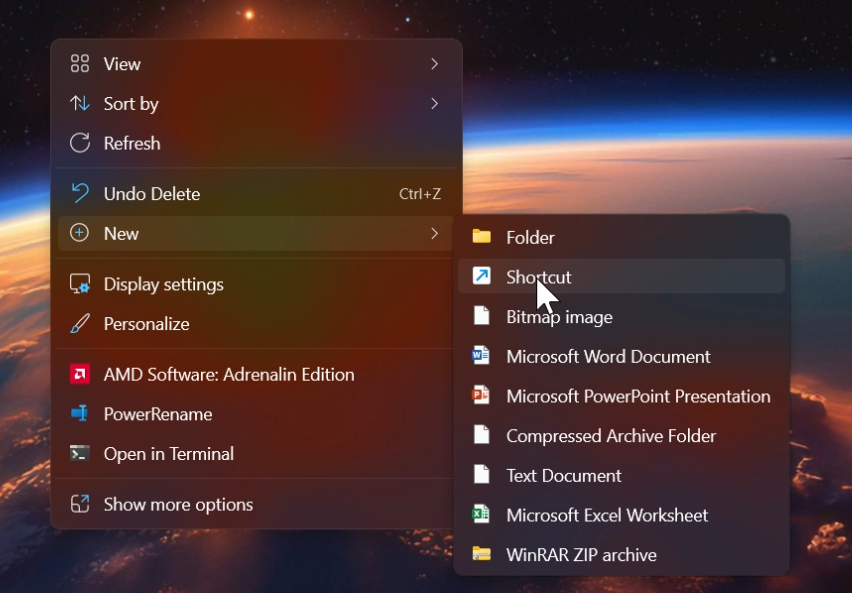The image size is (852, 593).
Task: Choose Compressed Archive Folder option
Action: pos(611,436)
